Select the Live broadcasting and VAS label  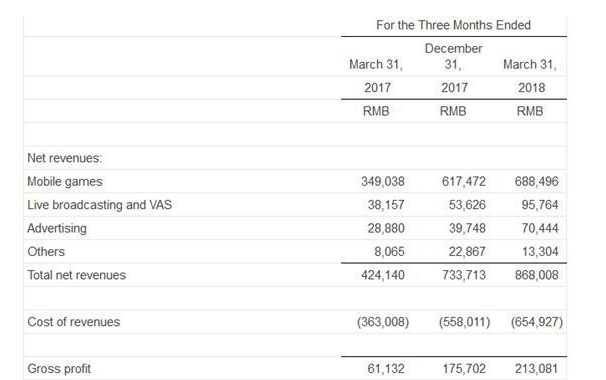tap(99, 204)
